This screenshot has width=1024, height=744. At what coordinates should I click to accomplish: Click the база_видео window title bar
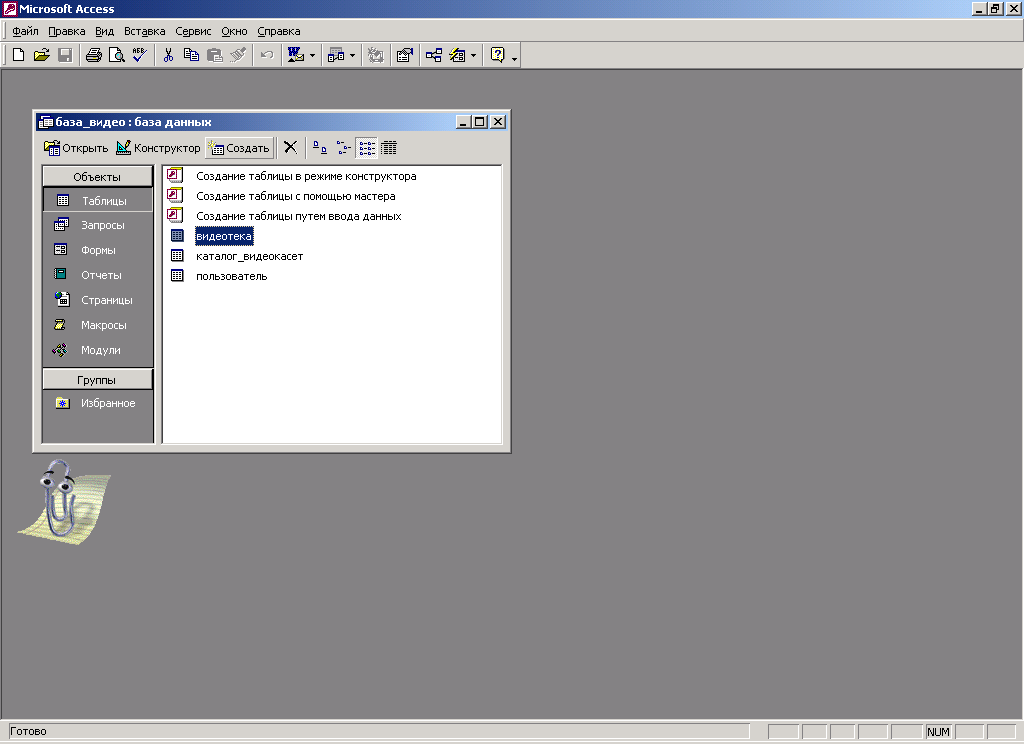coord(245,121)
